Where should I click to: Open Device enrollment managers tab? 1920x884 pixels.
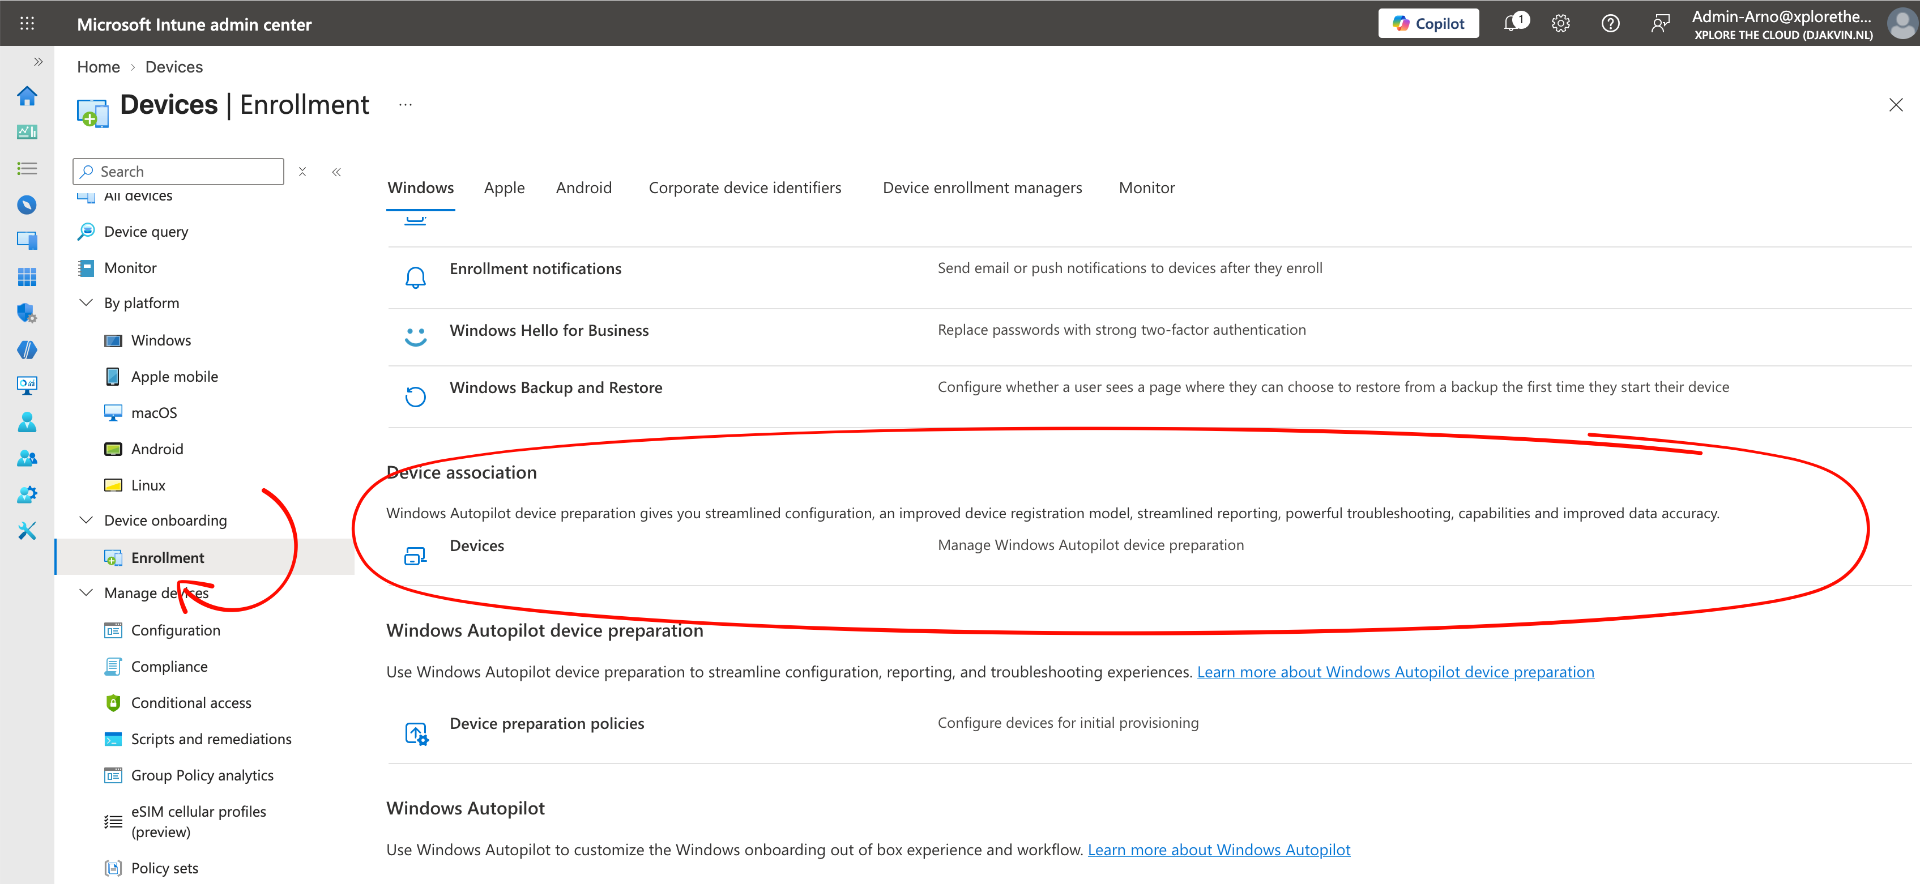[x=982, y=188]
